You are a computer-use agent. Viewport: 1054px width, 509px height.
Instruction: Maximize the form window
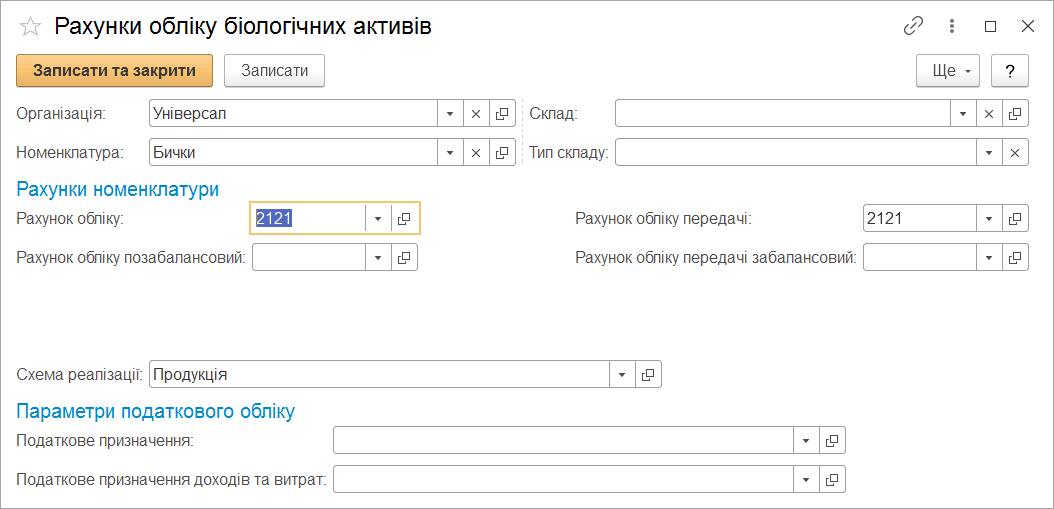click(x=989, y=26)
